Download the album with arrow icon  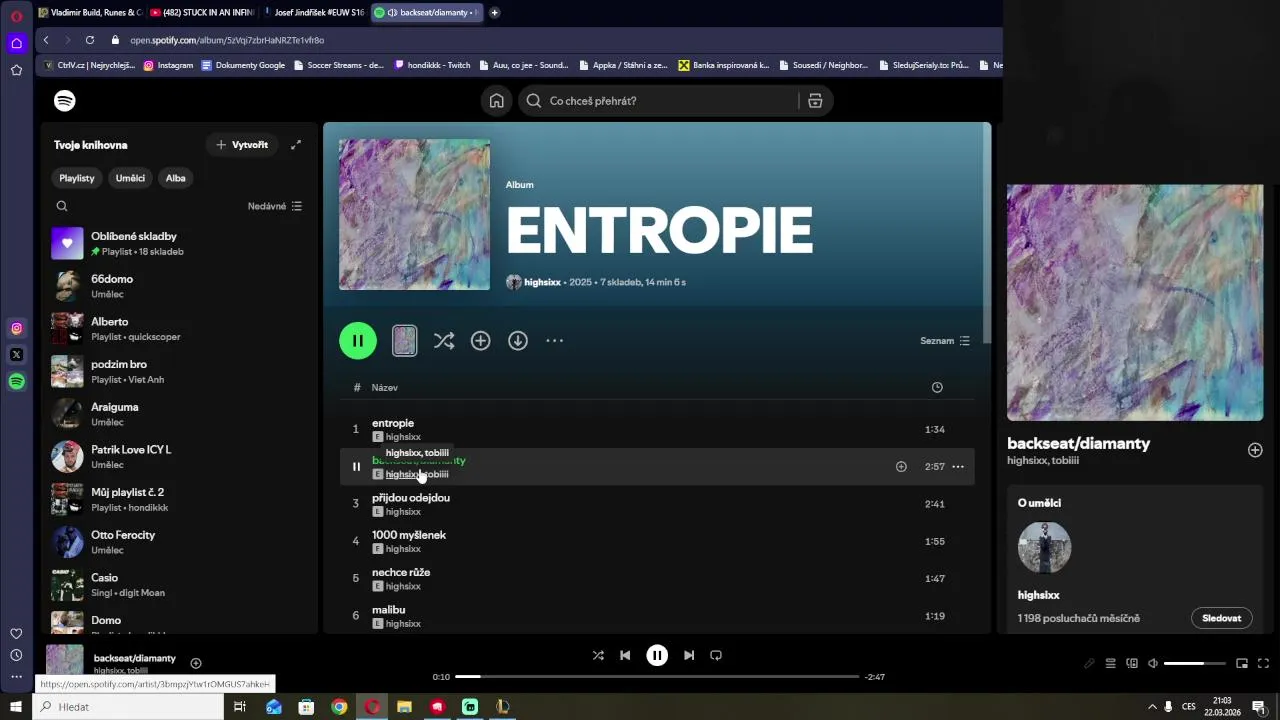pos(518,341)
